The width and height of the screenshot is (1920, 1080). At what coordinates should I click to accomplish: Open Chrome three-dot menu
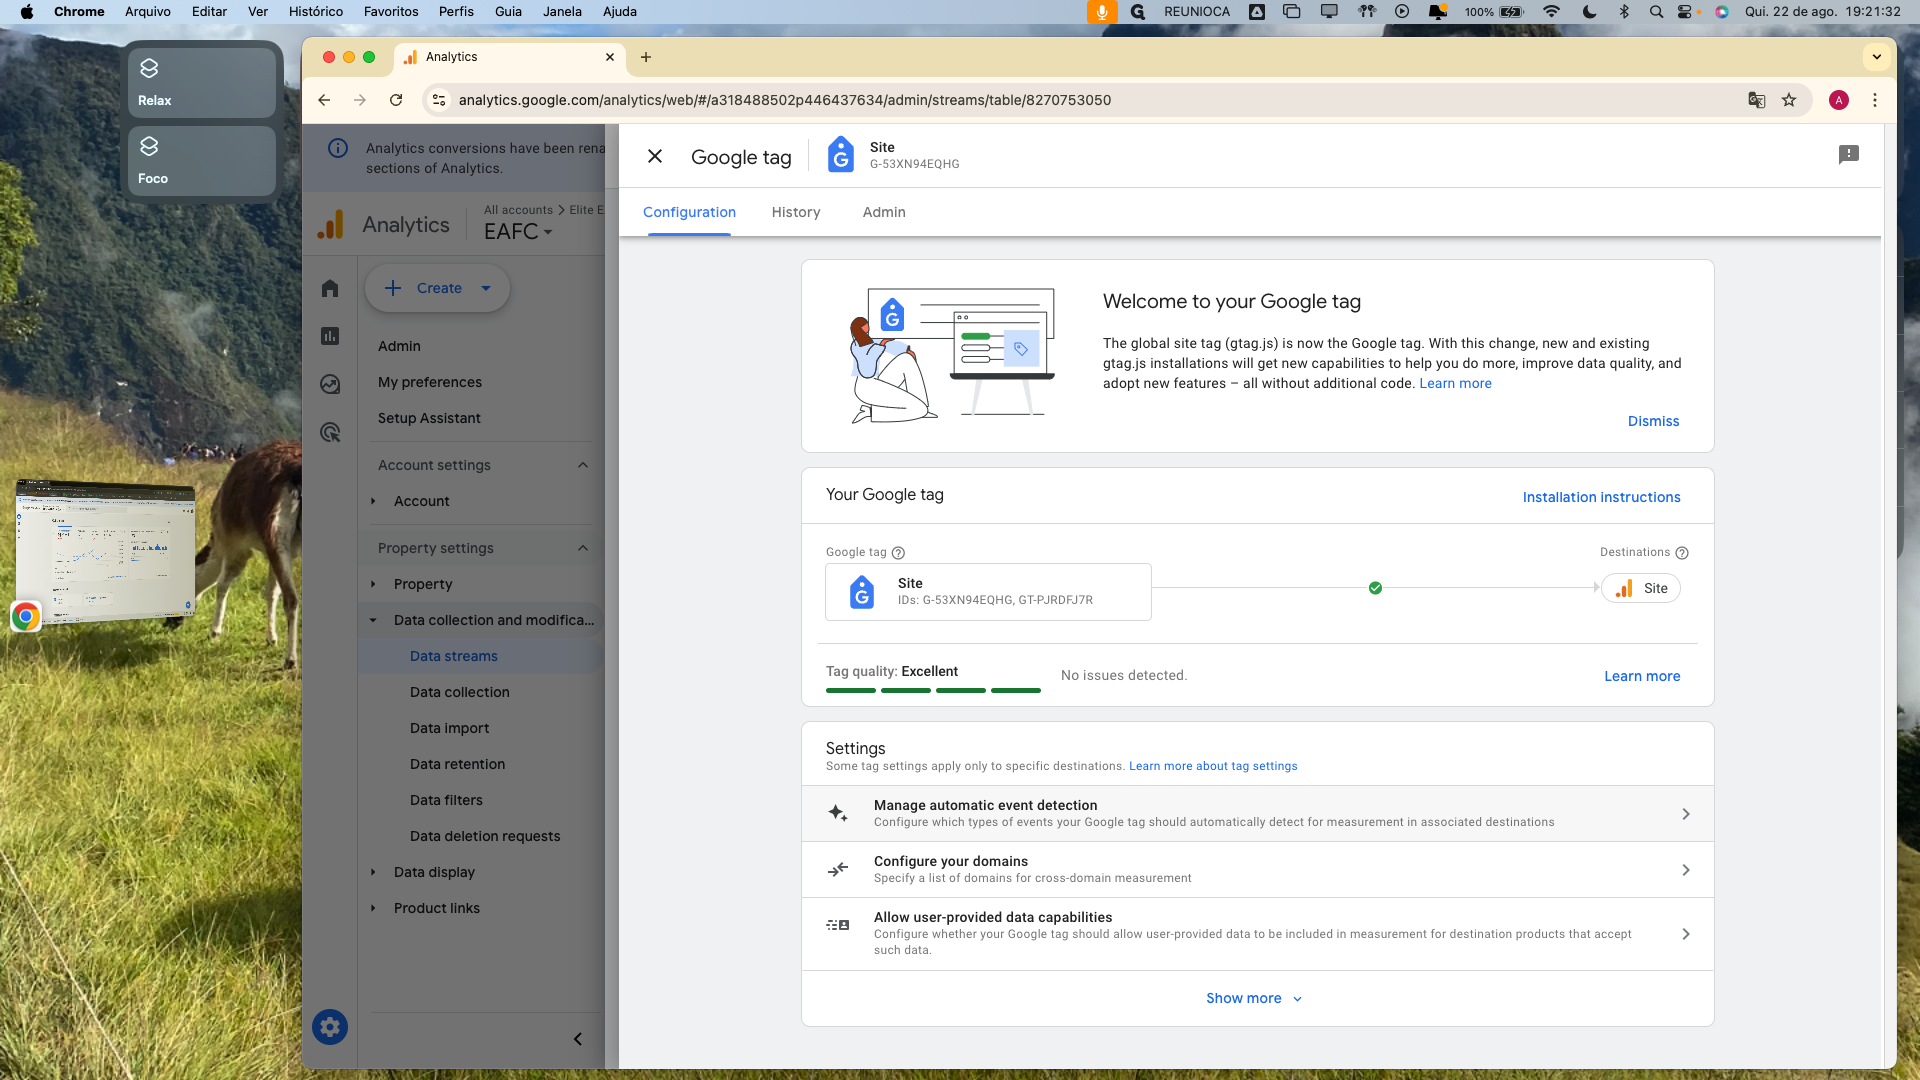[x=1875, y=100]
